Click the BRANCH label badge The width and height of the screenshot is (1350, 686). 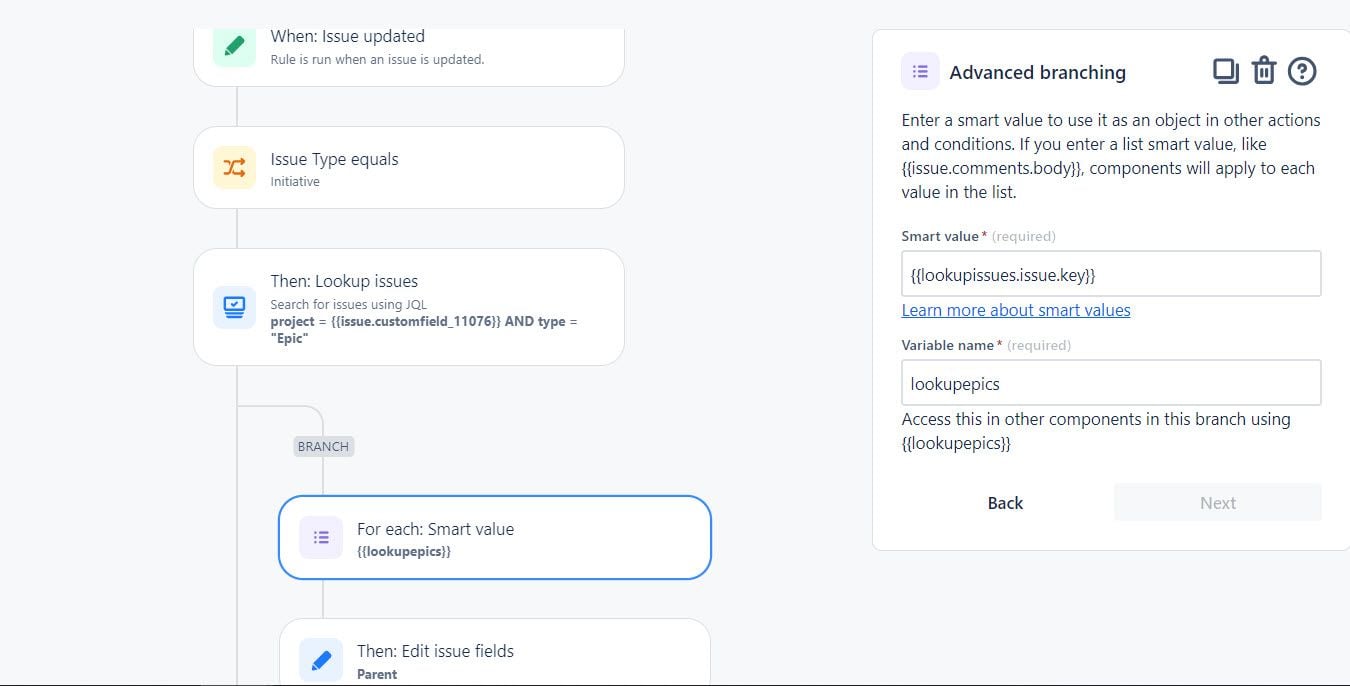323,446
